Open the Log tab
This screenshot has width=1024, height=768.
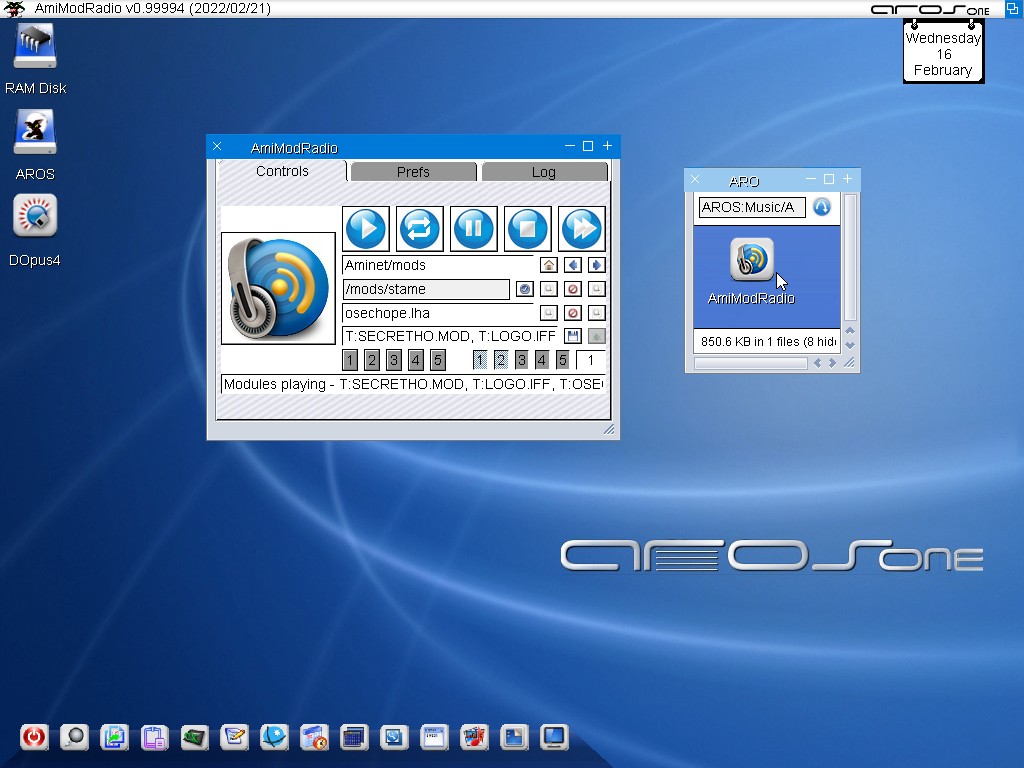(x=544, y=172)
